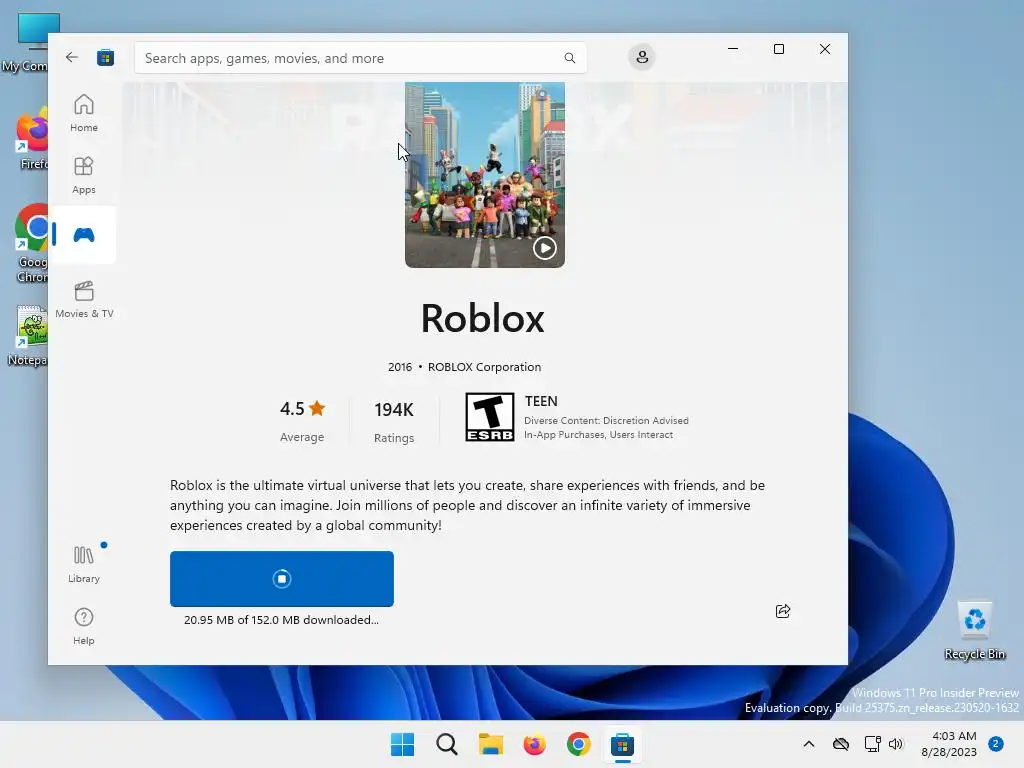The height and width of the screenshot is (768, 1024).
Task: Open the Help section in sidebar
Action: (x=84, y=626)
